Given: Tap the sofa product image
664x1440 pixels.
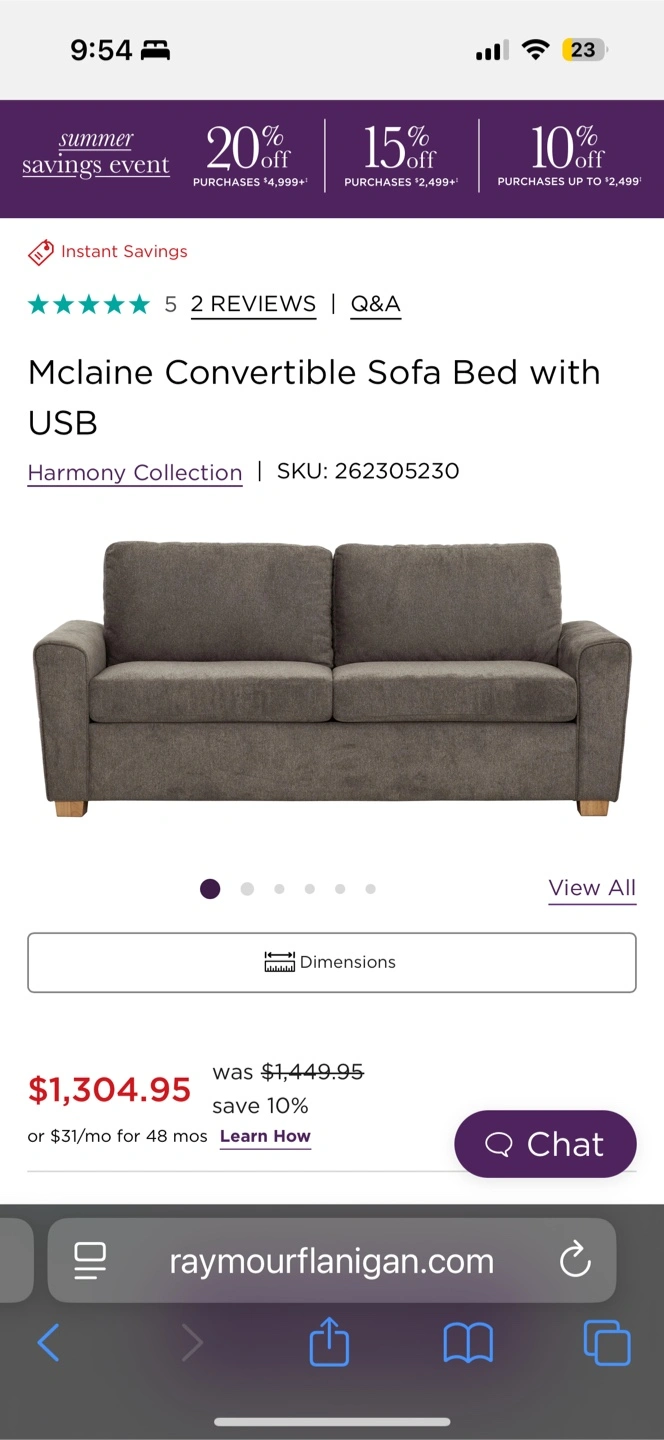Looking at the screenshot, I should (332, 680).
